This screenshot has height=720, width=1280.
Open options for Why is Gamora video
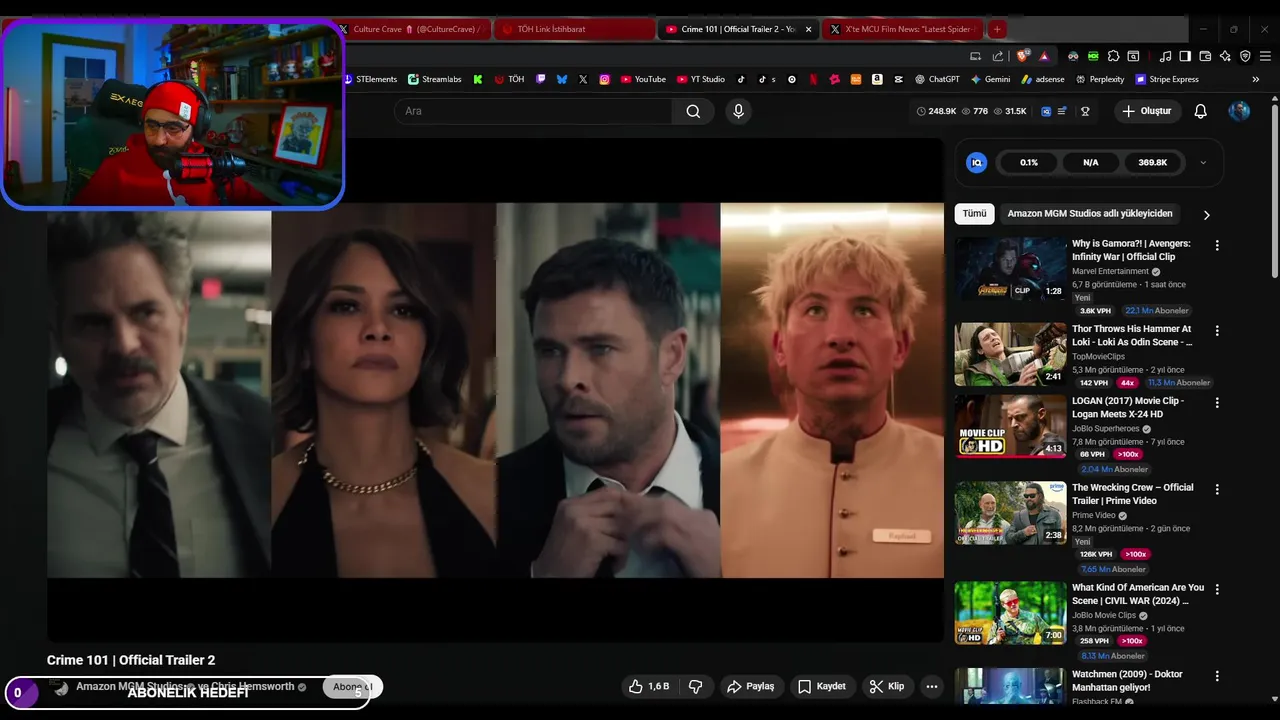tap(1217, 245)
